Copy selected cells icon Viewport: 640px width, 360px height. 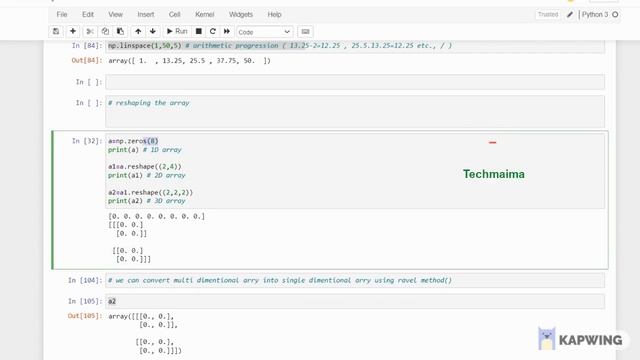pos(105,31)
